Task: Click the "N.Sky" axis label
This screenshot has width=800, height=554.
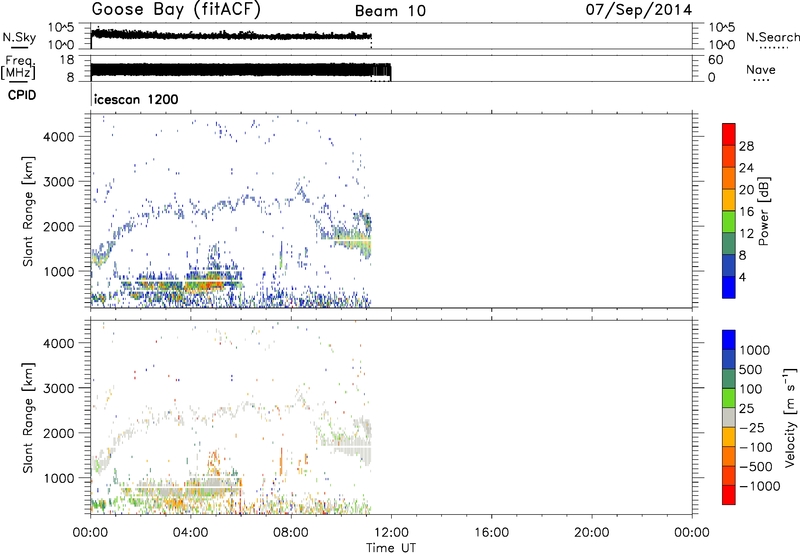Action: pyautogui.click(x=19, y=37)
